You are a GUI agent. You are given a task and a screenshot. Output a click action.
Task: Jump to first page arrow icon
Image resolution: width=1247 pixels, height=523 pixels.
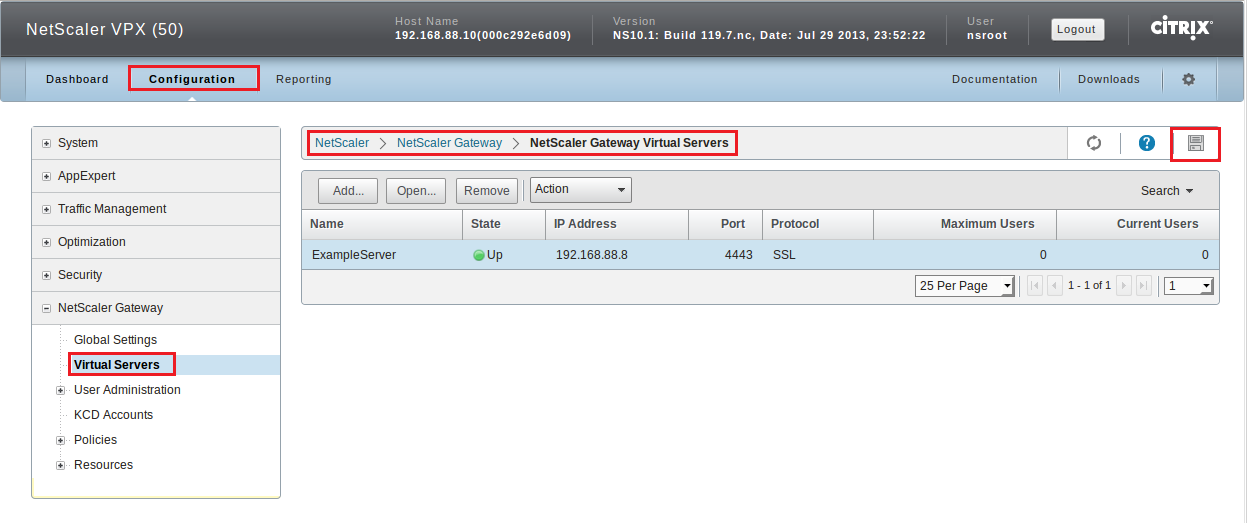coord(1034,286)
